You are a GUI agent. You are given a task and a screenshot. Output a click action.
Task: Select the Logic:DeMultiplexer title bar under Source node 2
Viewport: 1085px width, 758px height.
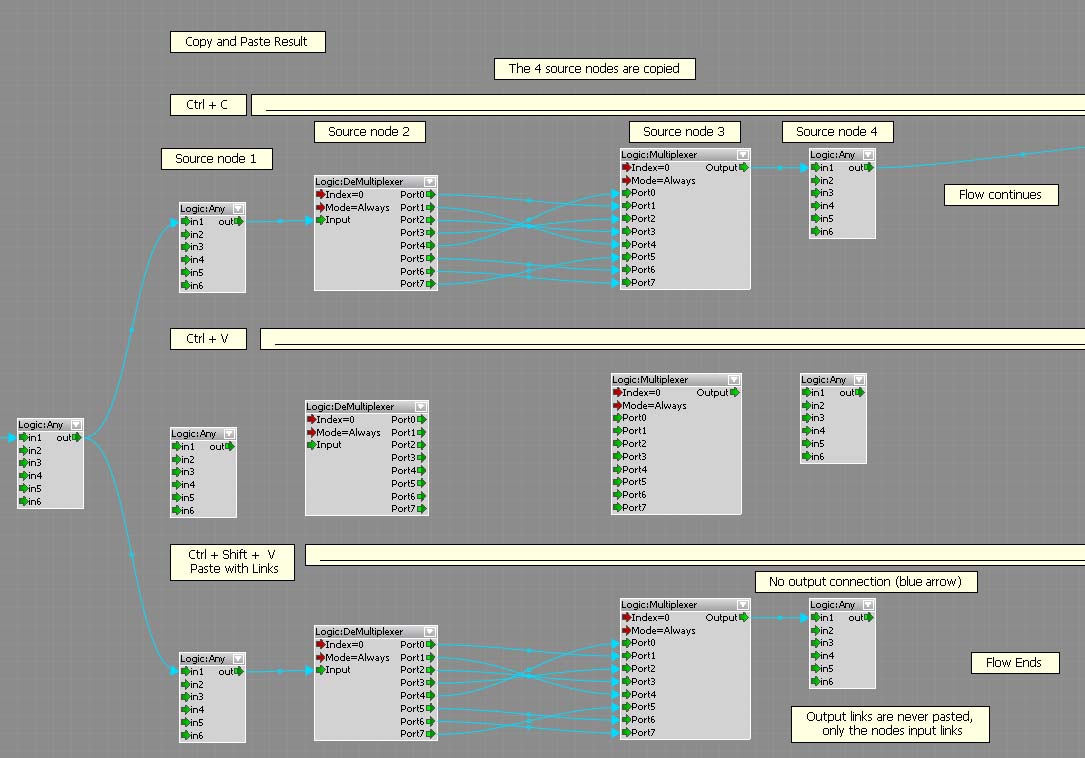376,181
